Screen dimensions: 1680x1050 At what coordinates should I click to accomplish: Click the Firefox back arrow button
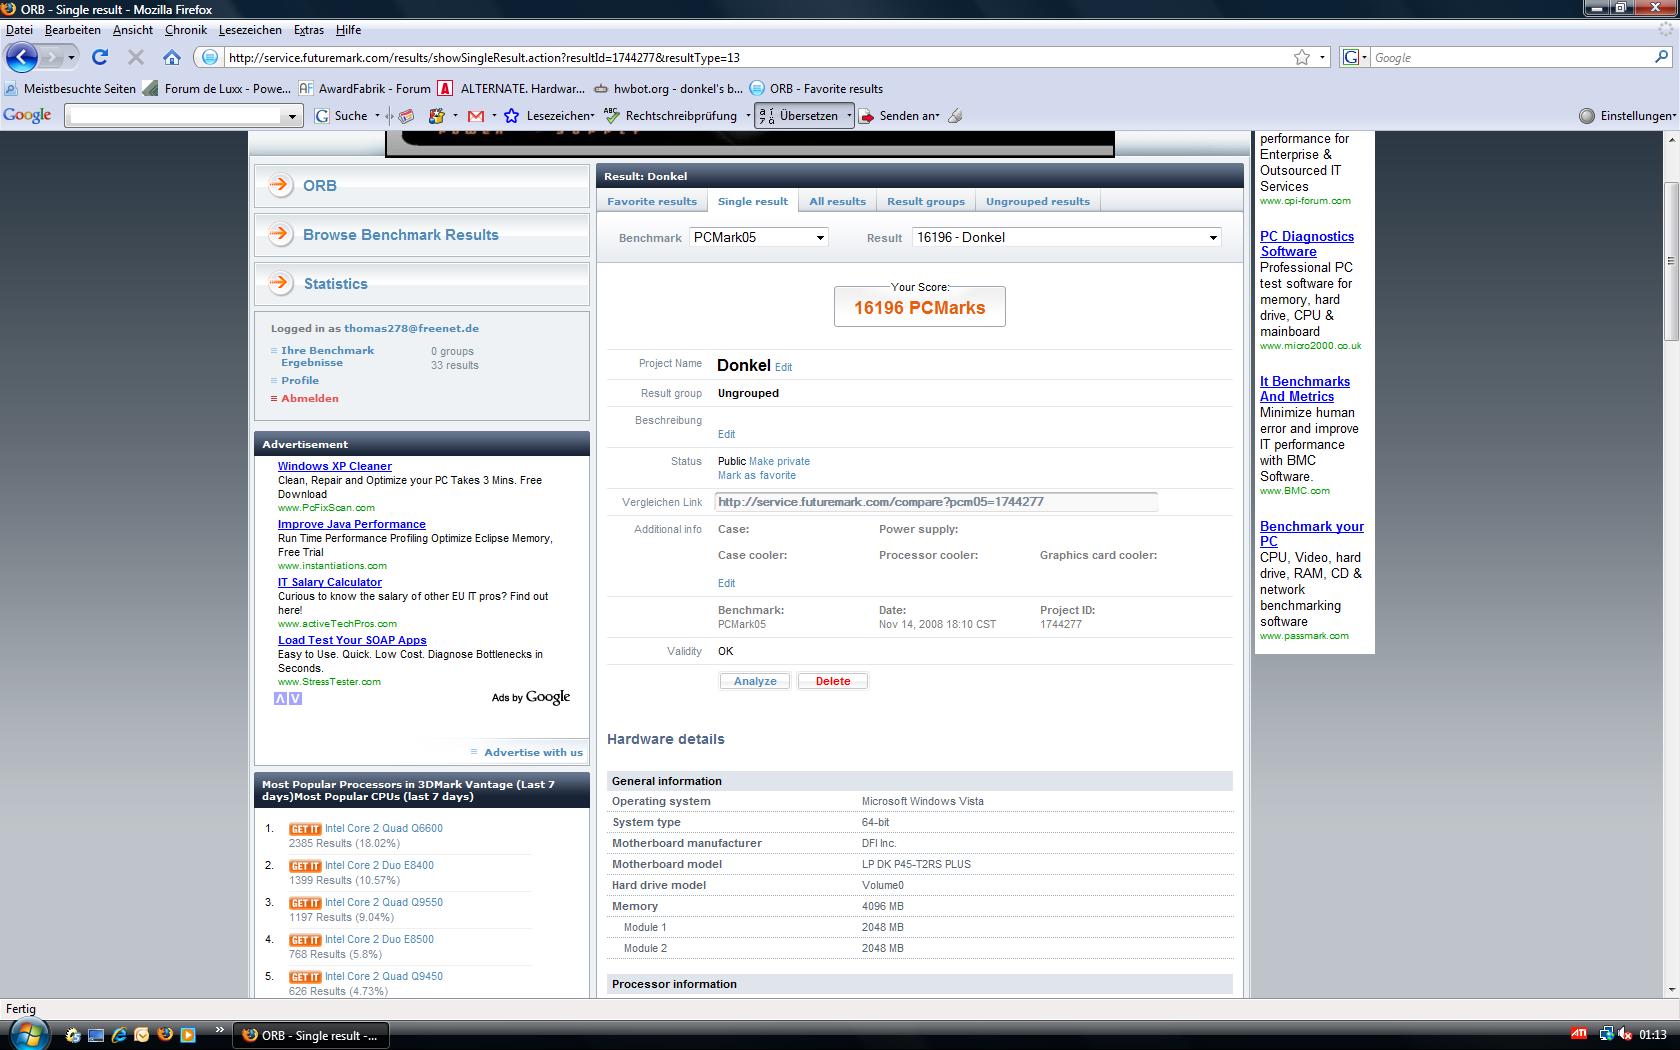(22, 57)
